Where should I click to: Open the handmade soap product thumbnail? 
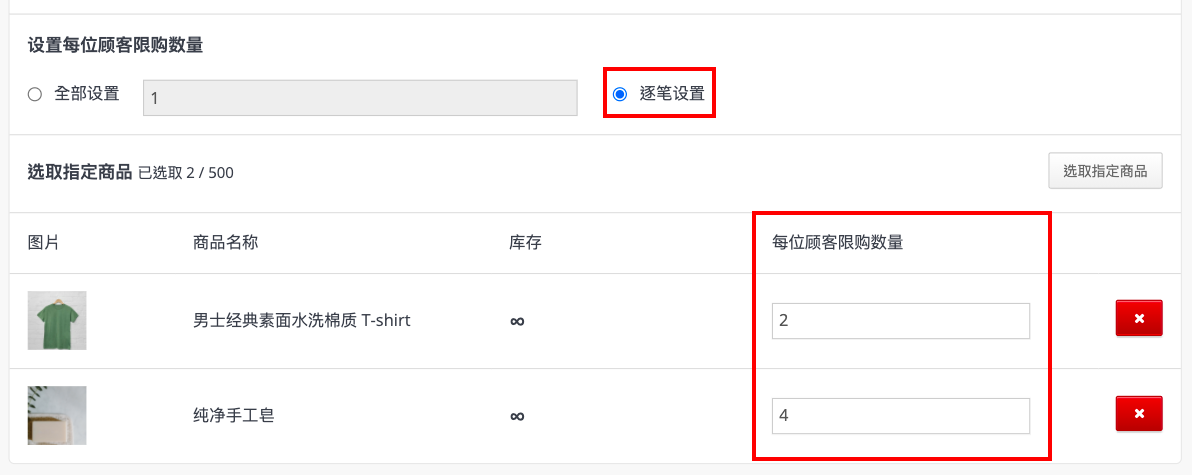(57, 416)
